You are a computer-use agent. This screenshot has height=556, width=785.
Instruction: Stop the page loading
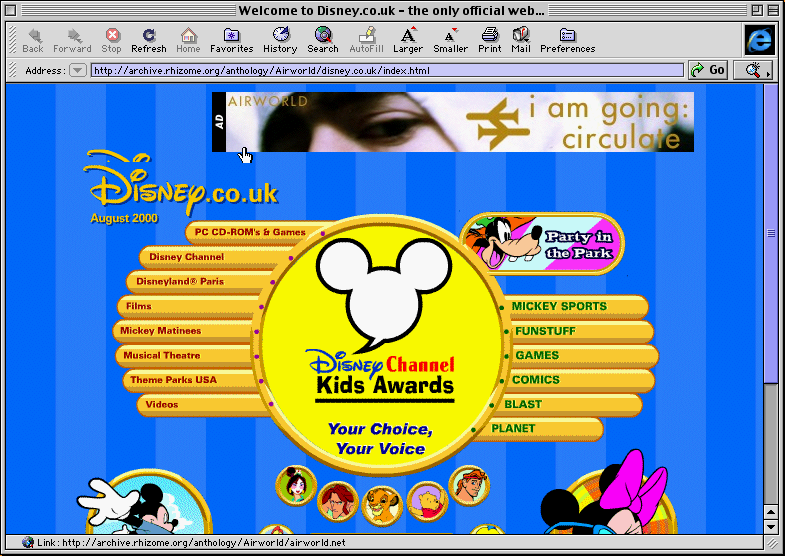(x=111, y=40)
